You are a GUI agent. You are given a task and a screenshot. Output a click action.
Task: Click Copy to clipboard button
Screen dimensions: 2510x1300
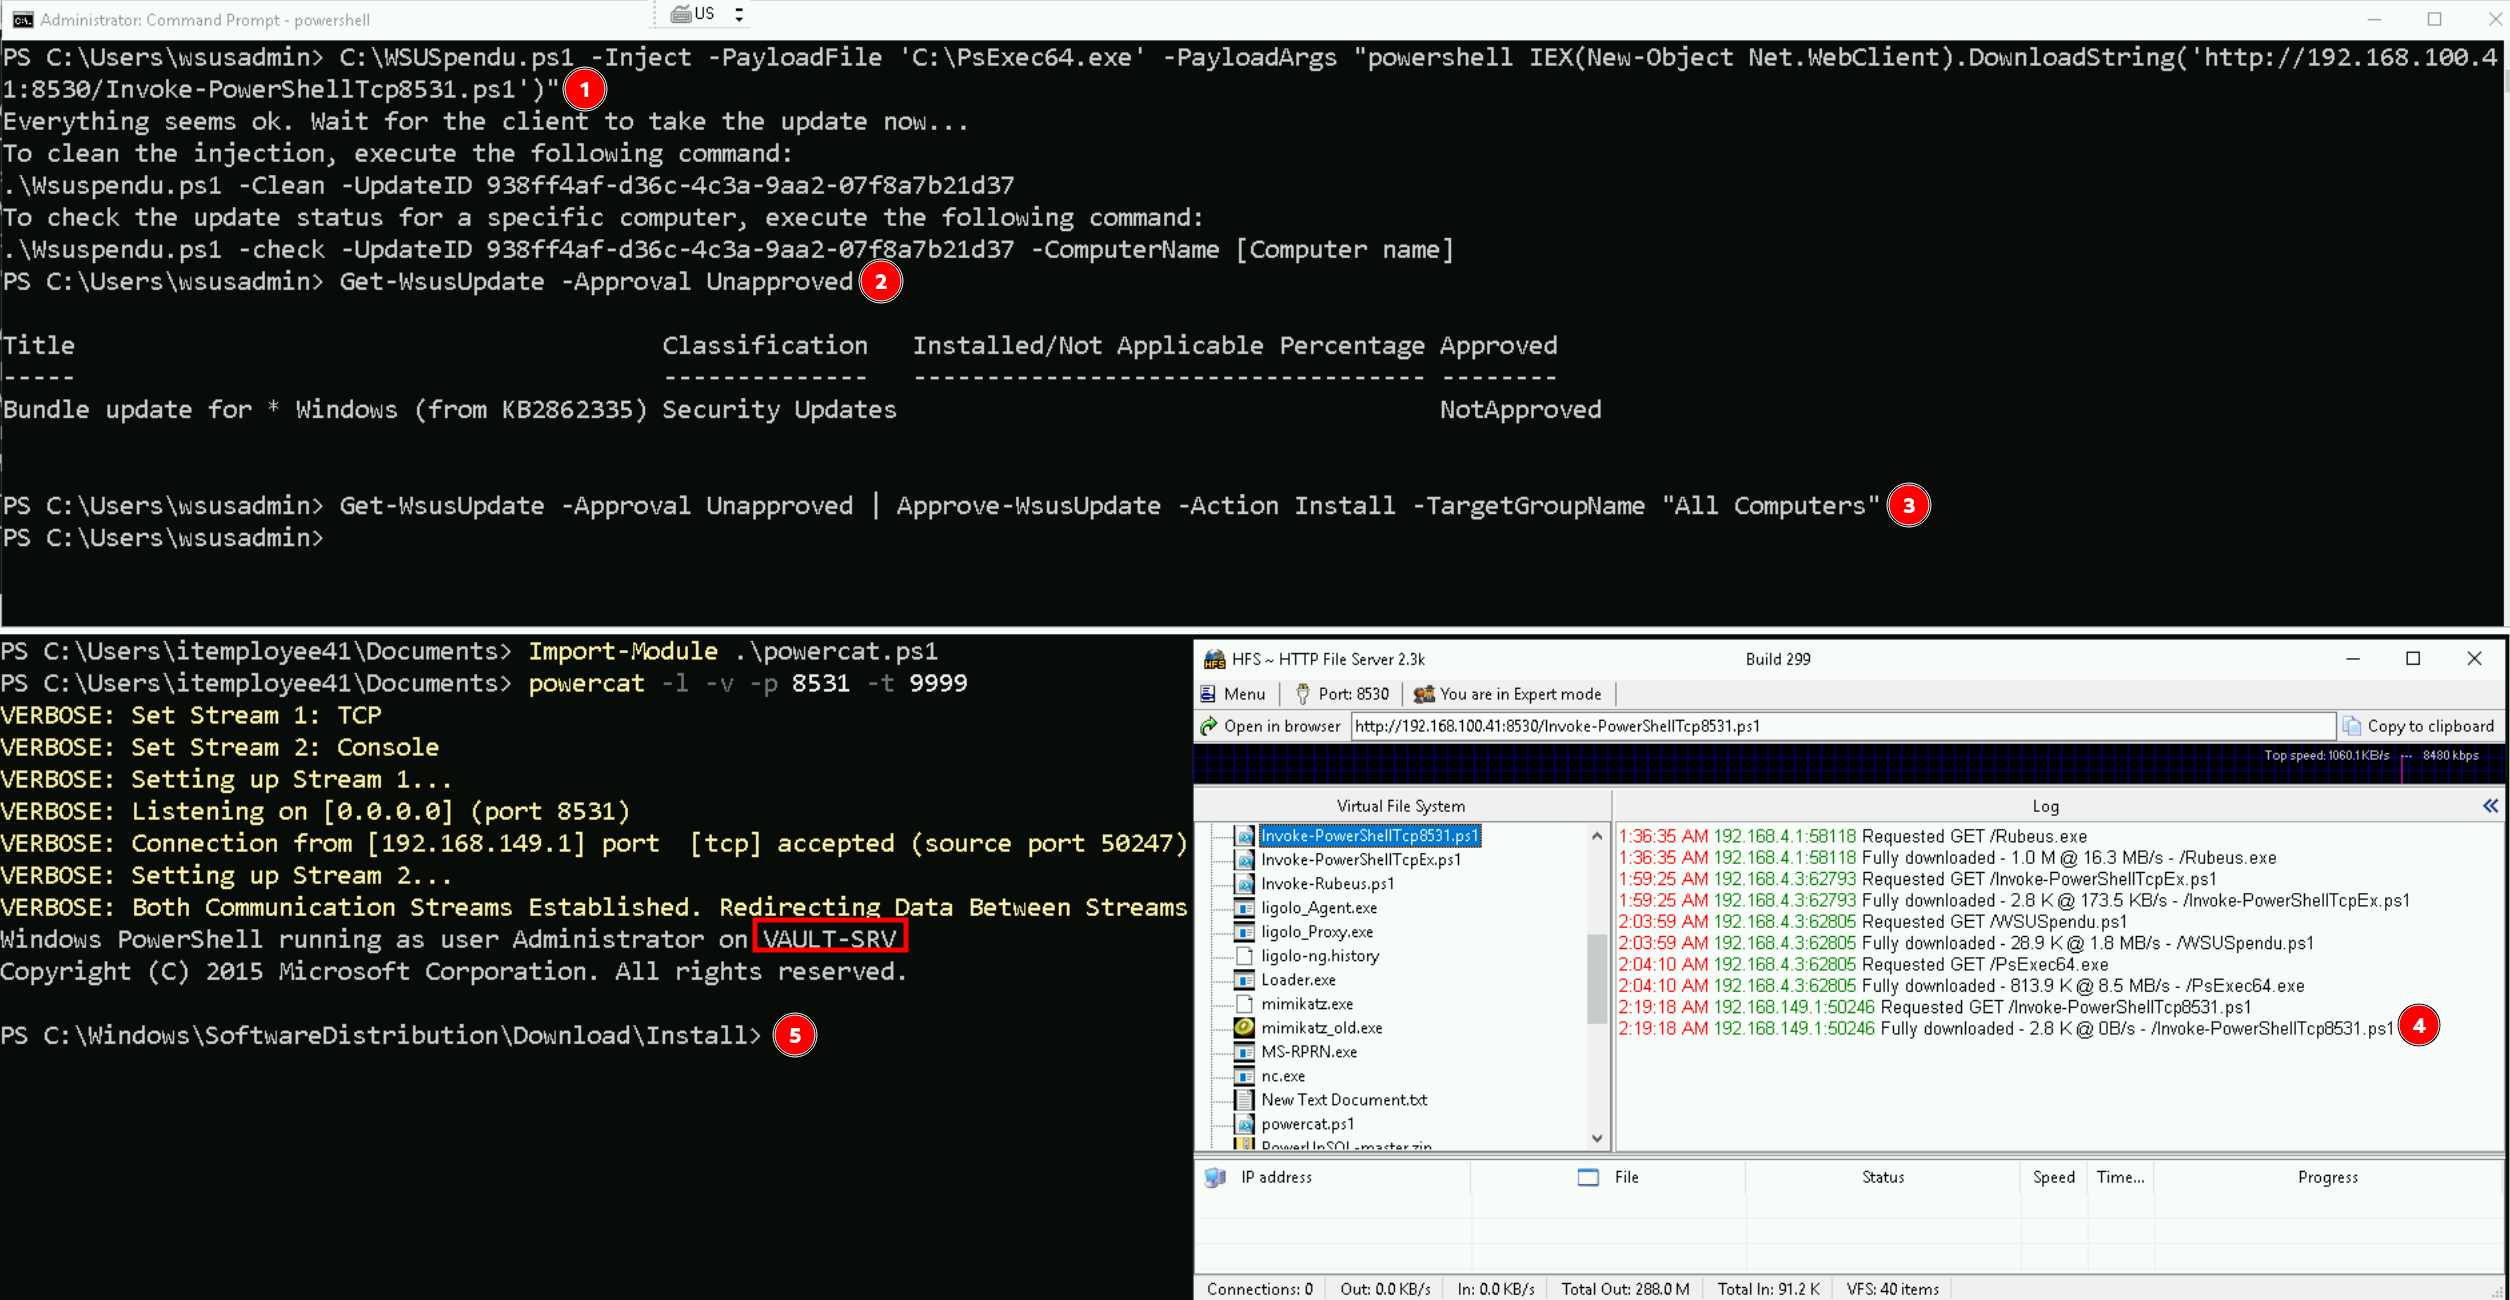point(2418,726)
